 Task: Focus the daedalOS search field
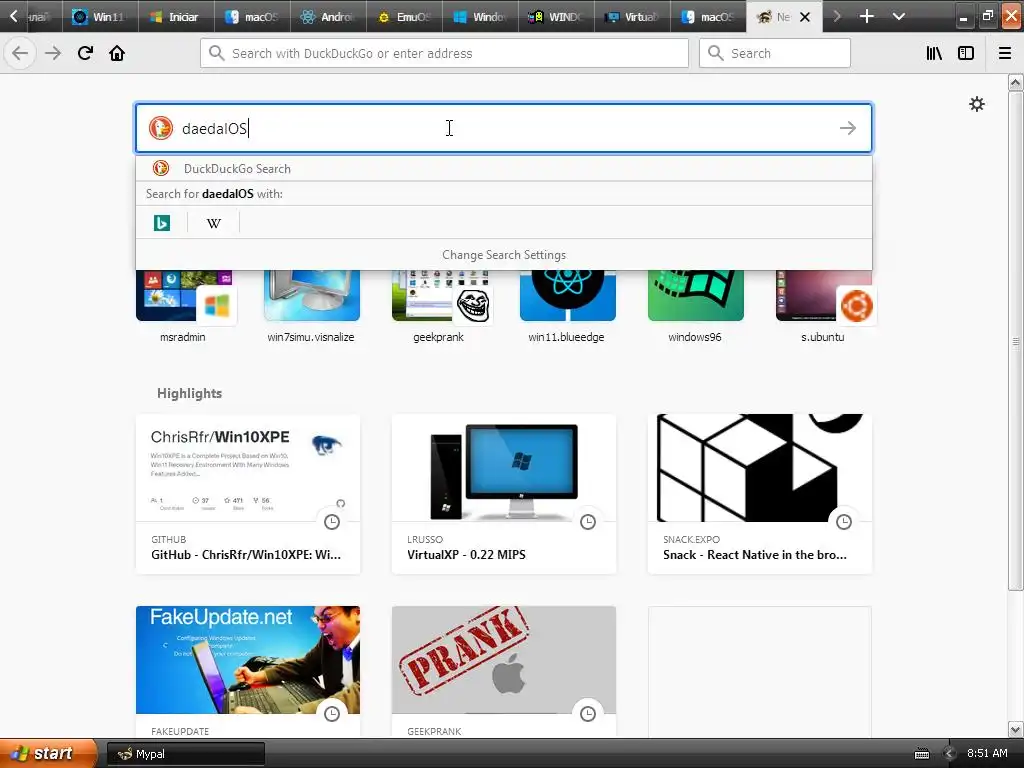coord(504,128)
